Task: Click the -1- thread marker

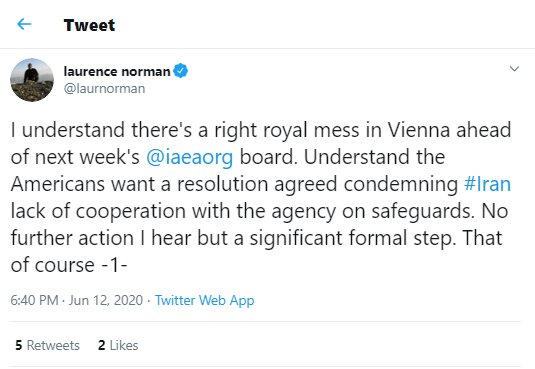Action: [x=114, y=265]
